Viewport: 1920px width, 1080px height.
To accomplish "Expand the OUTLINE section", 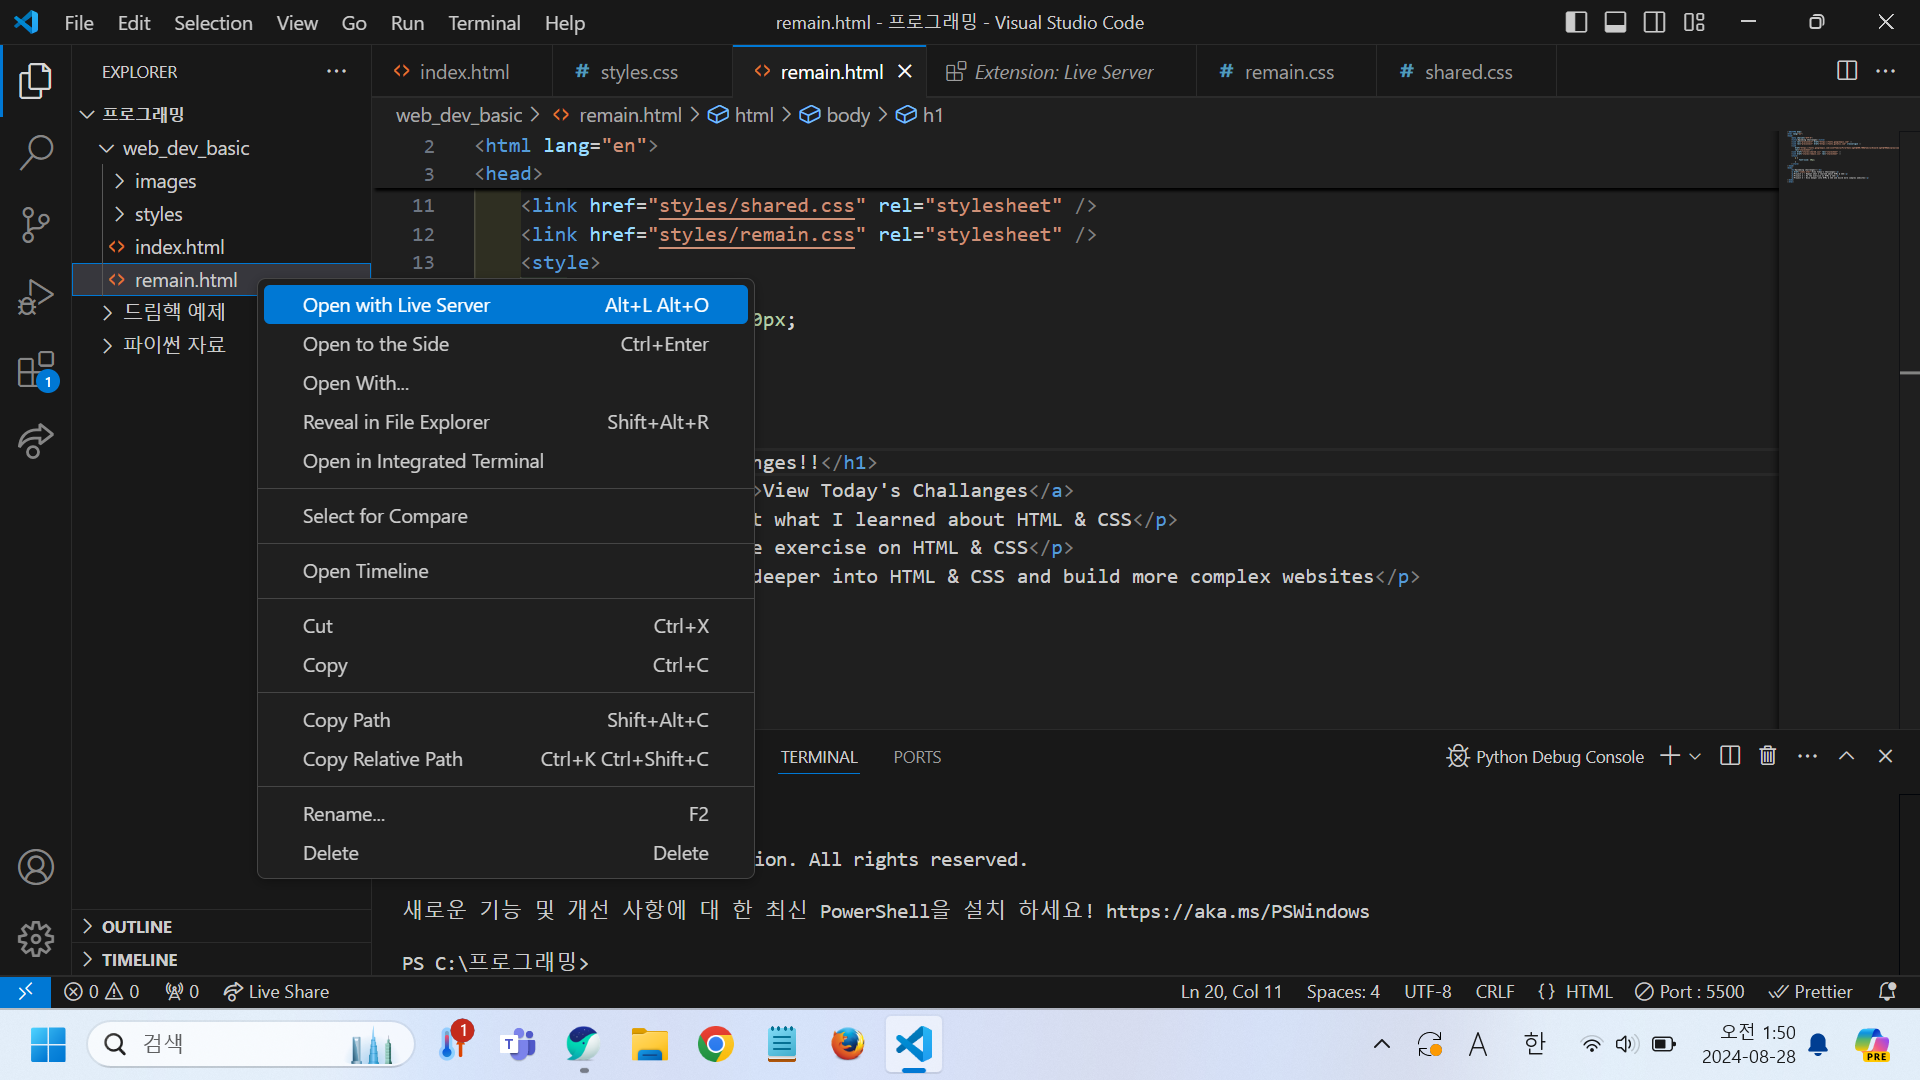I will 137,927.
